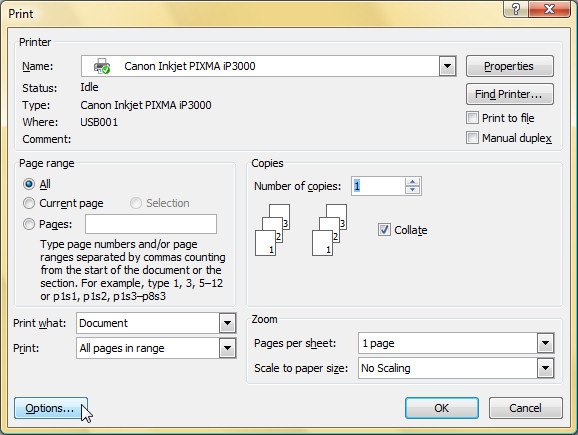Select the All page range option
Viewport: 578px width, 435px height.
[x=29, y=184]
